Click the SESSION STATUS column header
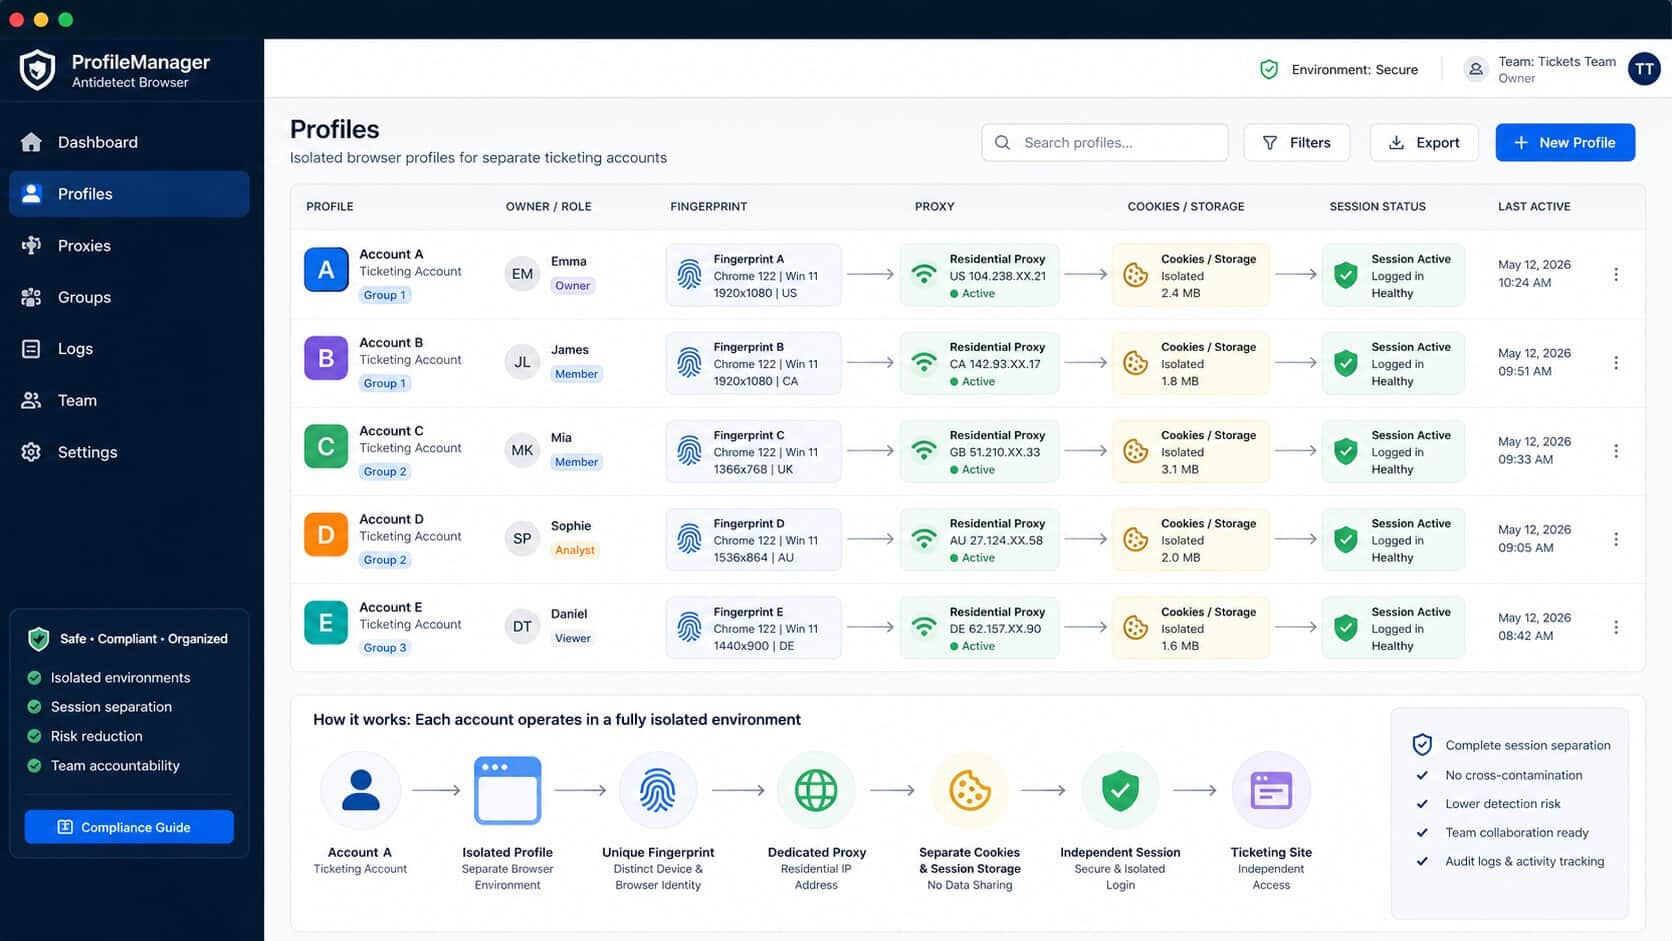 pos(1378,207)
